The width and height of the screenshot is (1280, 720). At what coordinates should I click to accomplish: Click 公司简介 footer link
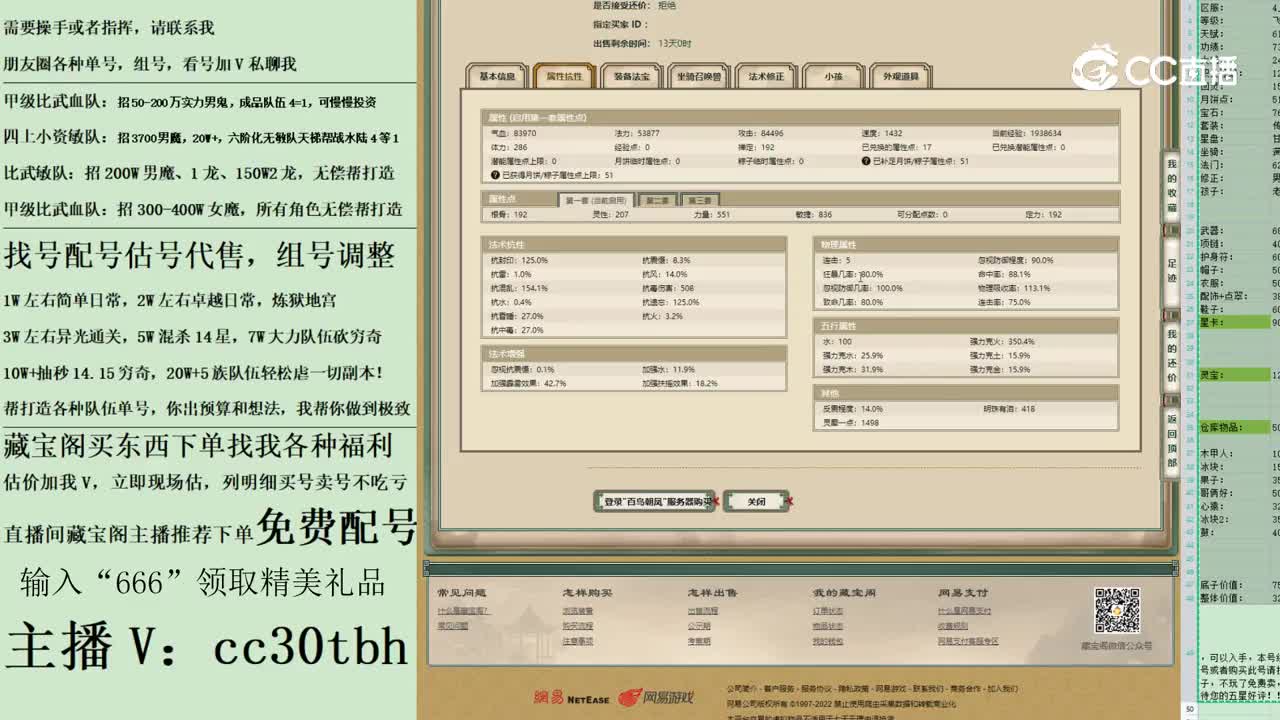pyautogui.click(x=741, y=689)
